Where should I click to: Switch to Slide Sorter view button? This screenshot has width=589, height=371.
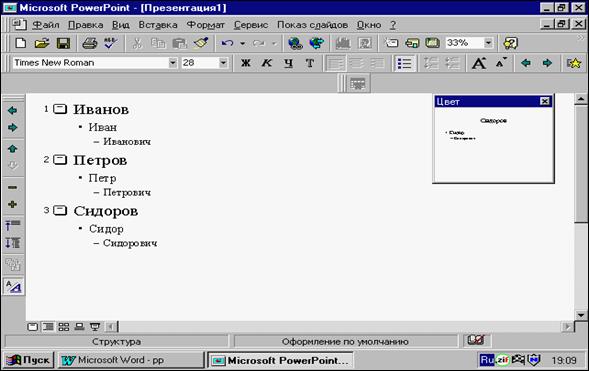pyautogui.click(x=63, y=327)
